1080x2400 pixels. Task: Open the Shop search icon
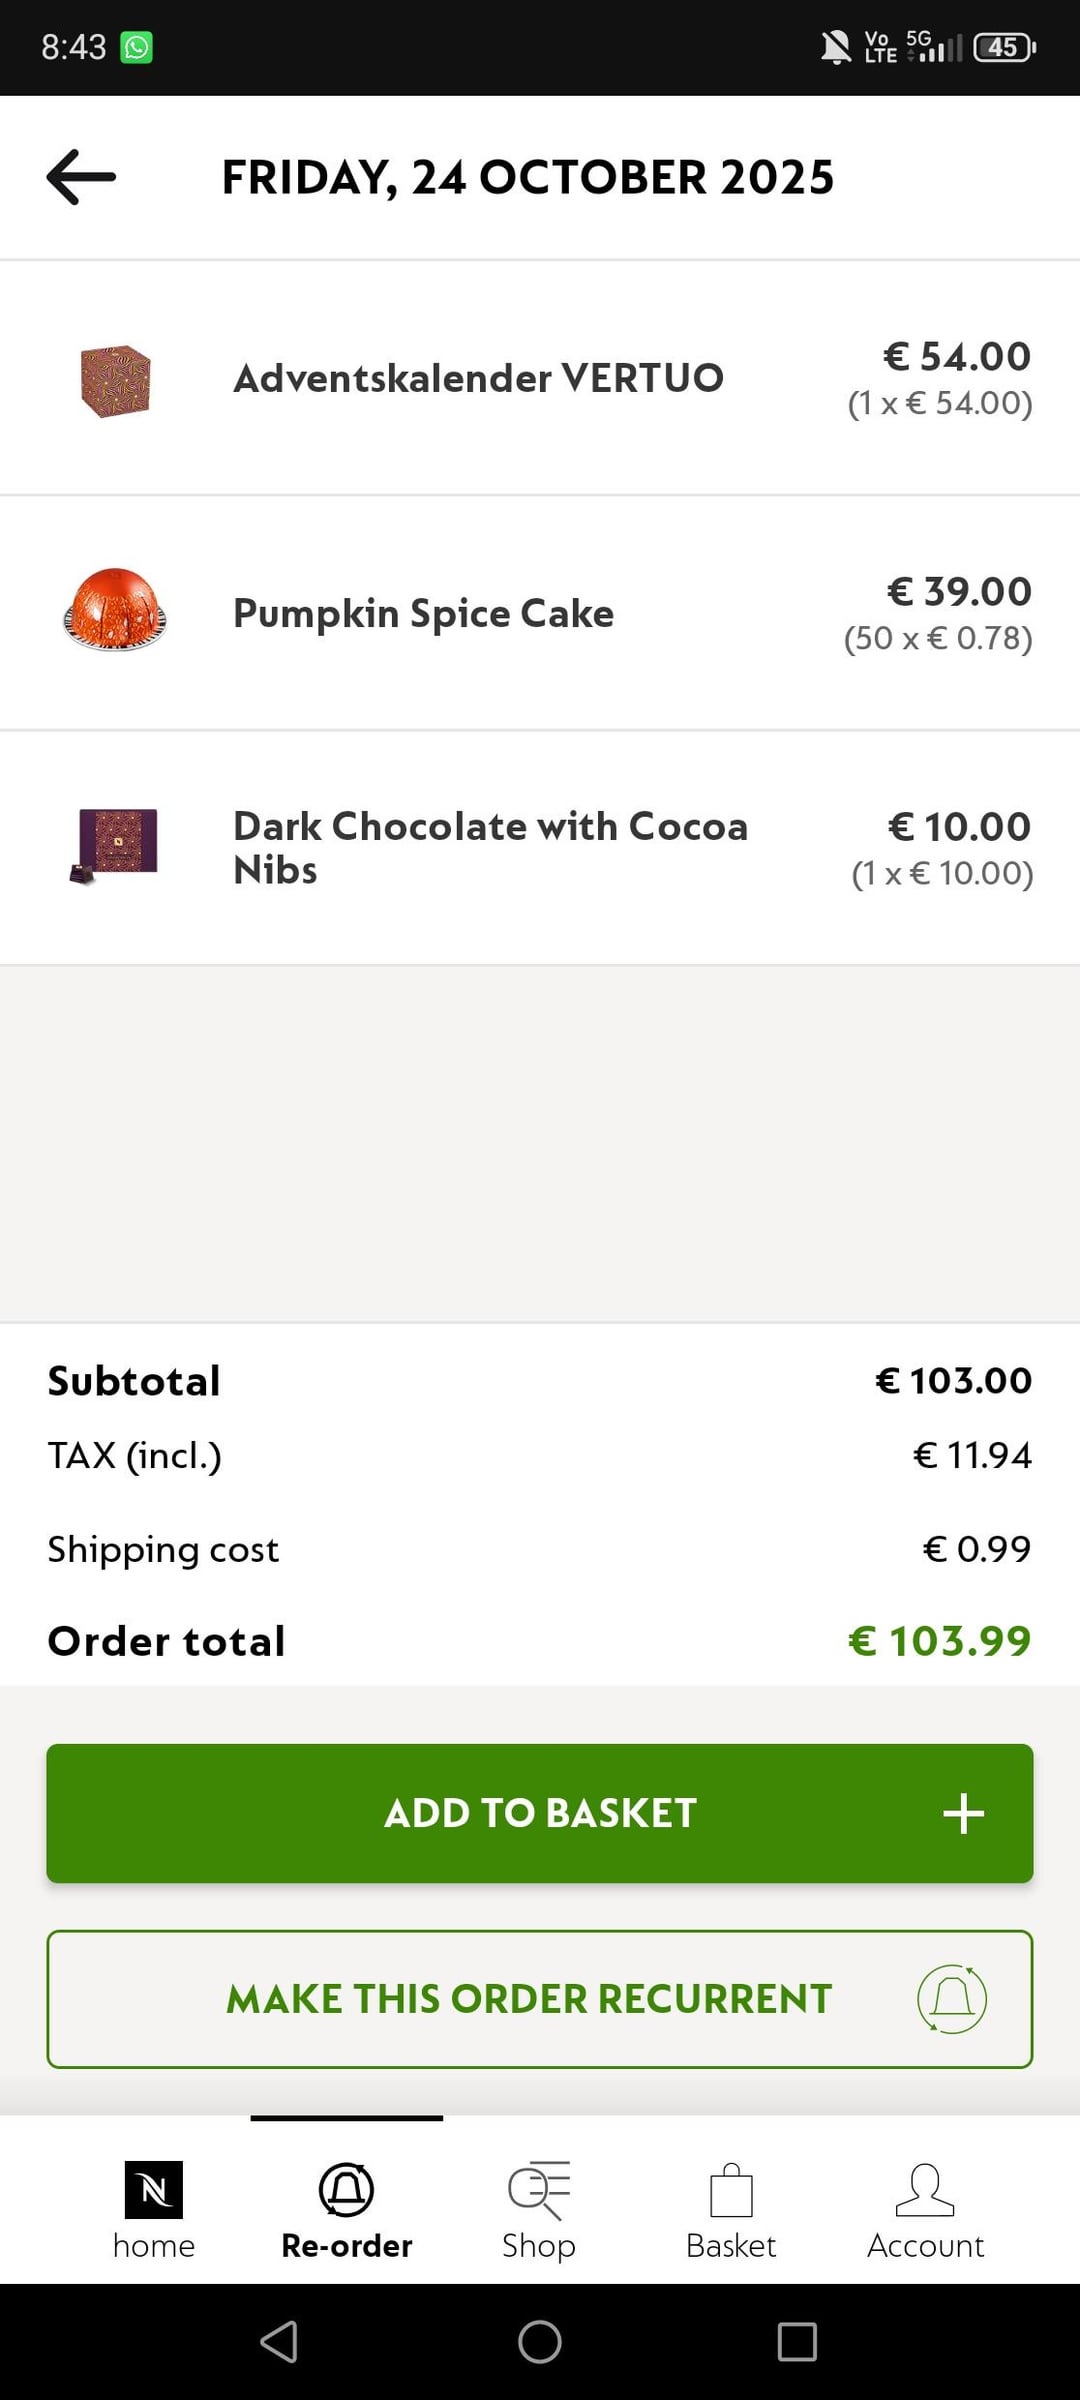pos(539,2190)
